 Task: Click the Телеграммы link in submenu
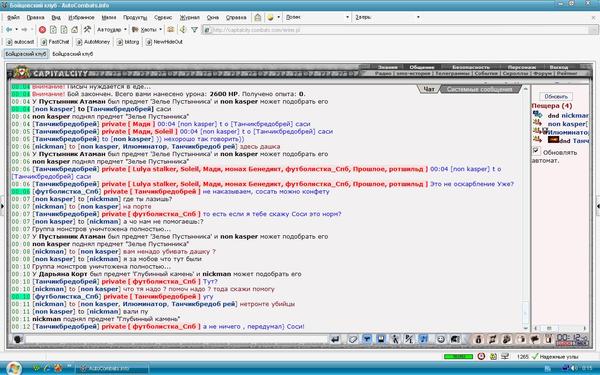452,73
